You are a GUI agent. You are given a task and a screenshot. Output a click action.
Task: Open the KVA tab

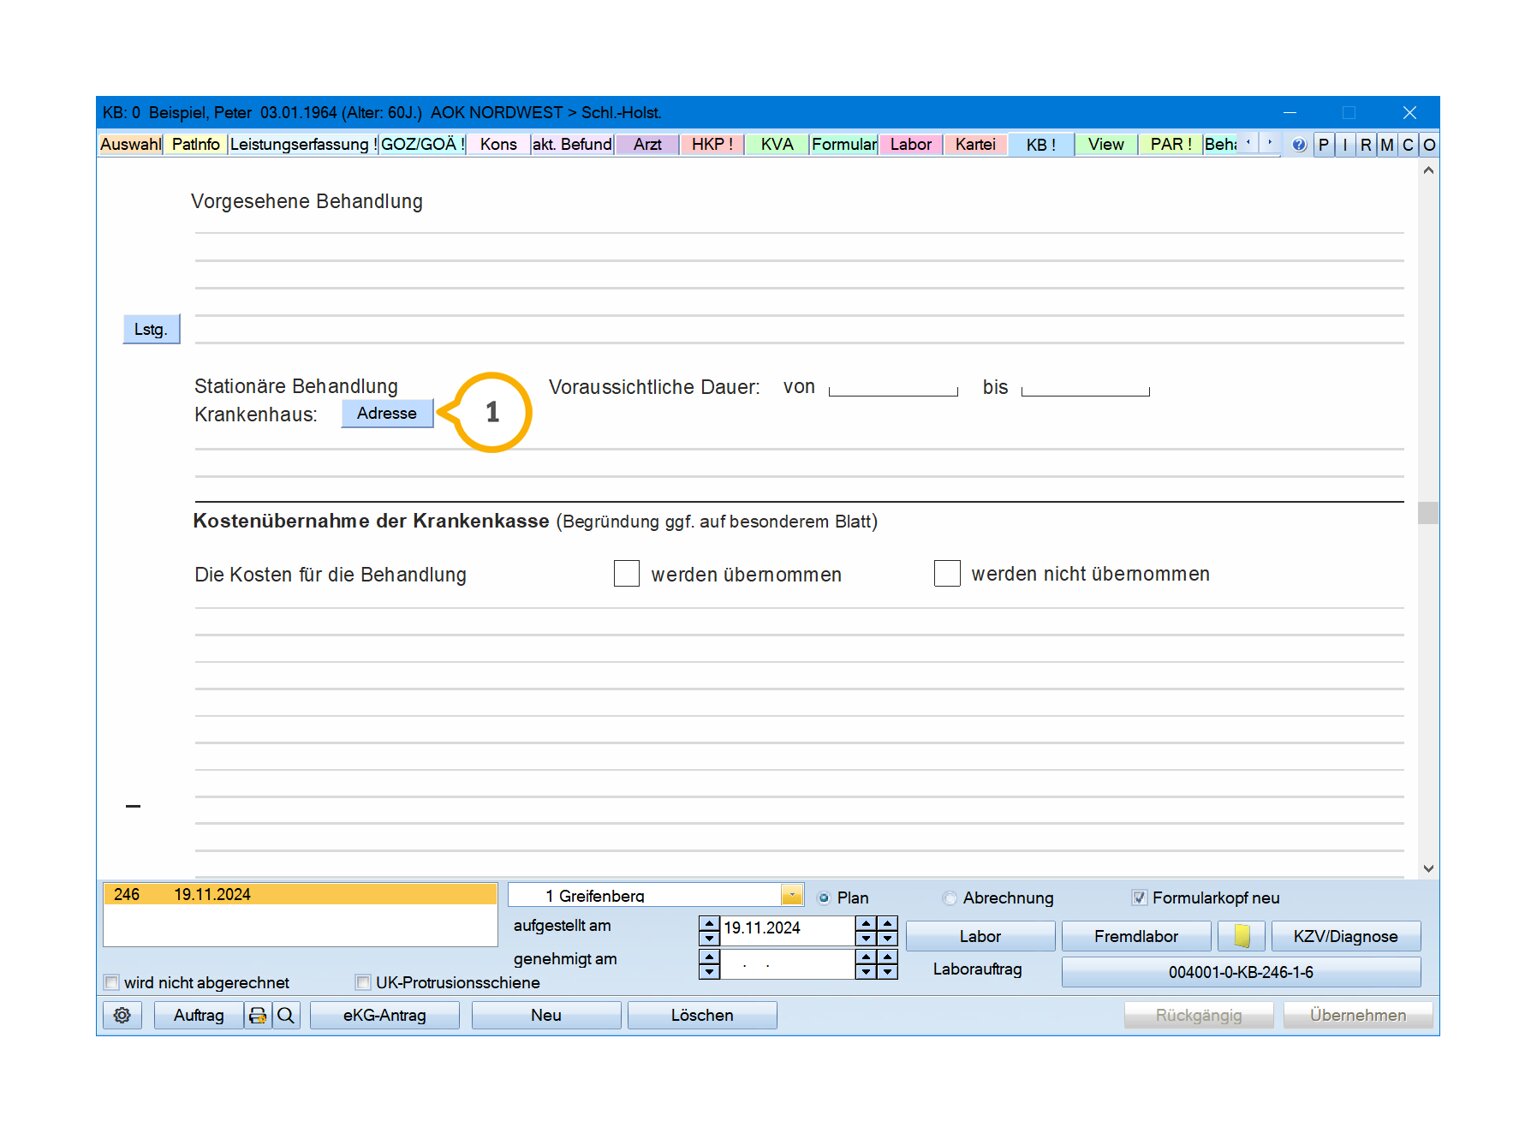[777, 144]
